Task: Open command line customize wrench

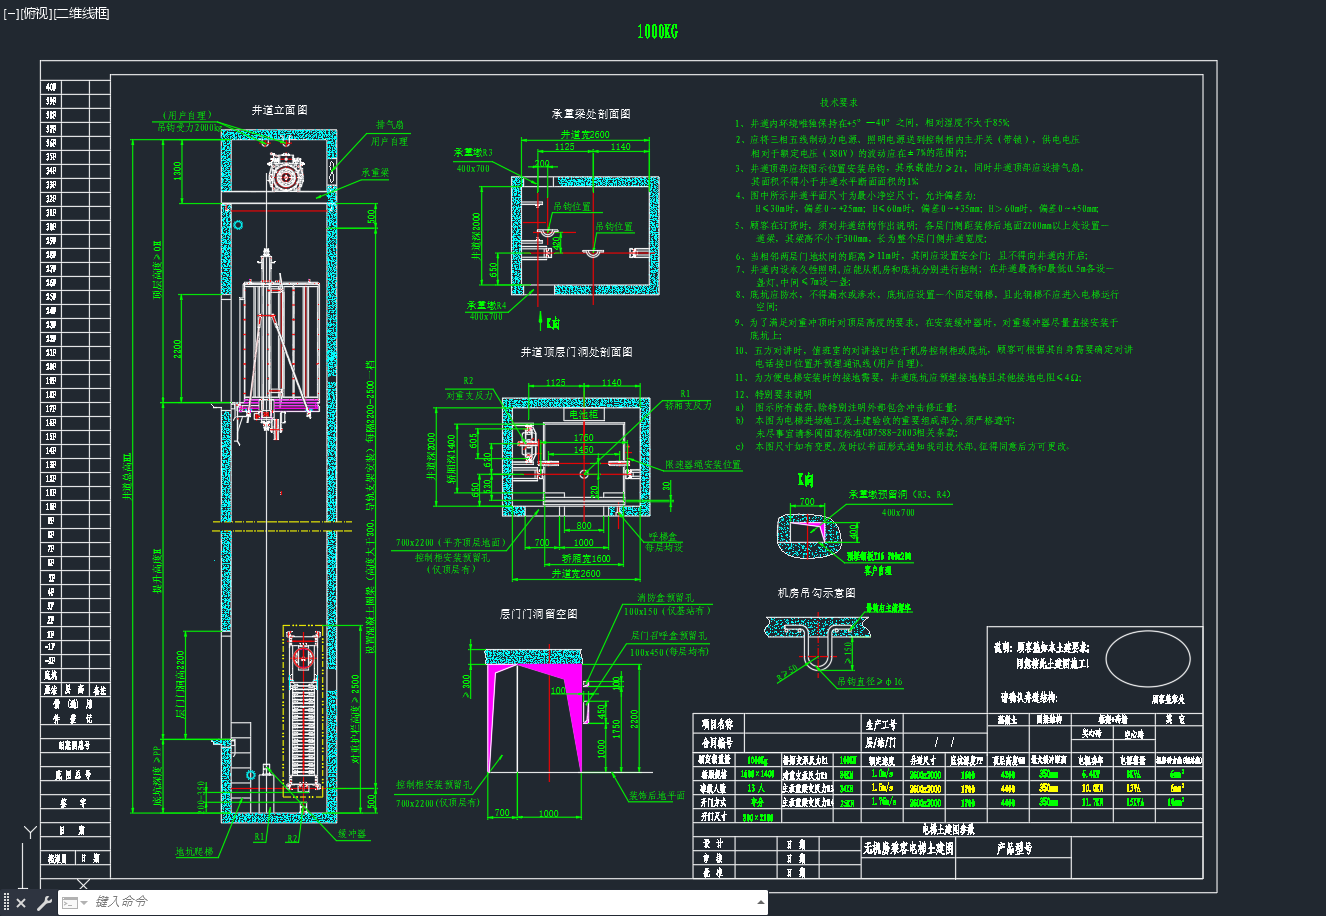Action: (x=44, y=903)
